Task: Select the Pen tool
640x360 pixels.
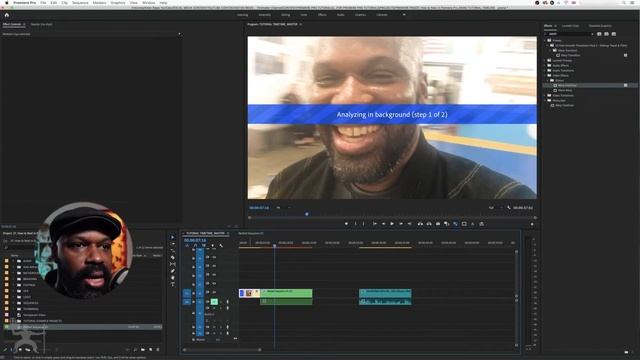Action: point(173,271)
